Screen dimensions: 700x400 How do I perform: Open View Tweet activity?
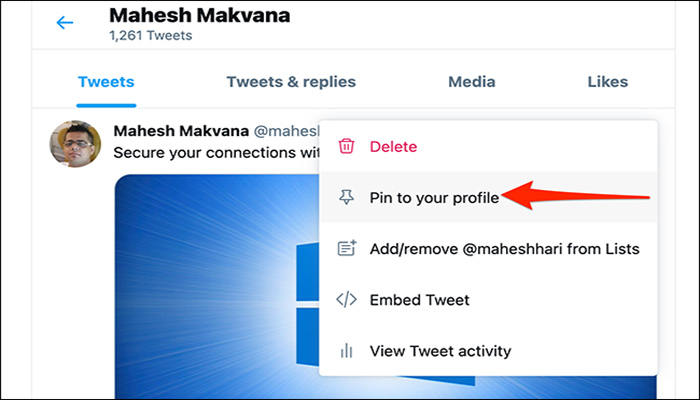click(x=440, y=351)
